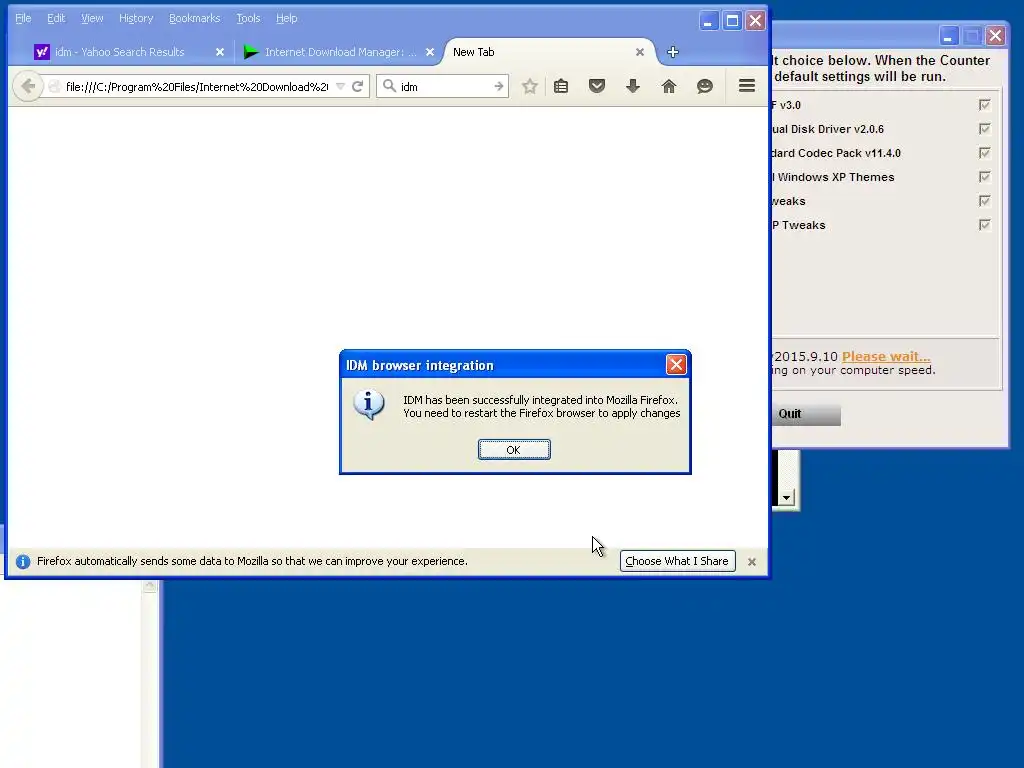Viewport: 1024px width, 768px height.
Task: Click the search go arrow in search box
Action: 499,86
